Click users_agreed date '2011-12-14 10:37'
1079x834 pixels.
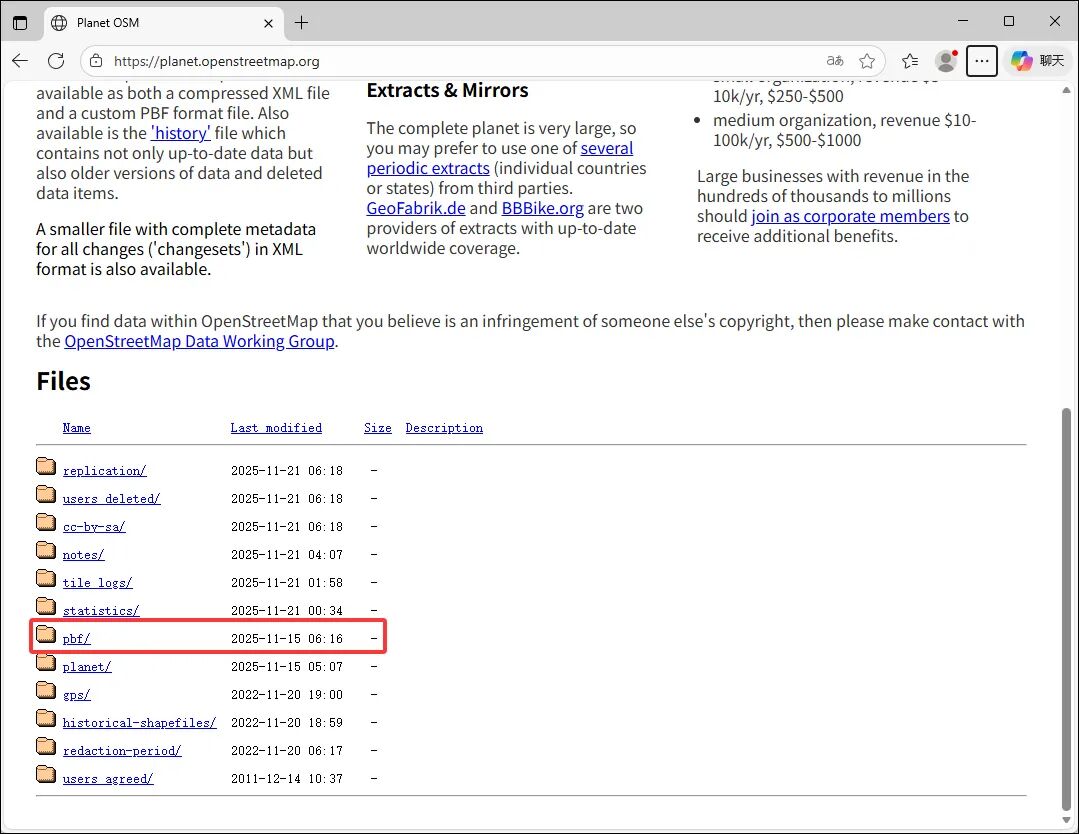pyautogui.click(x=287, y=779)
